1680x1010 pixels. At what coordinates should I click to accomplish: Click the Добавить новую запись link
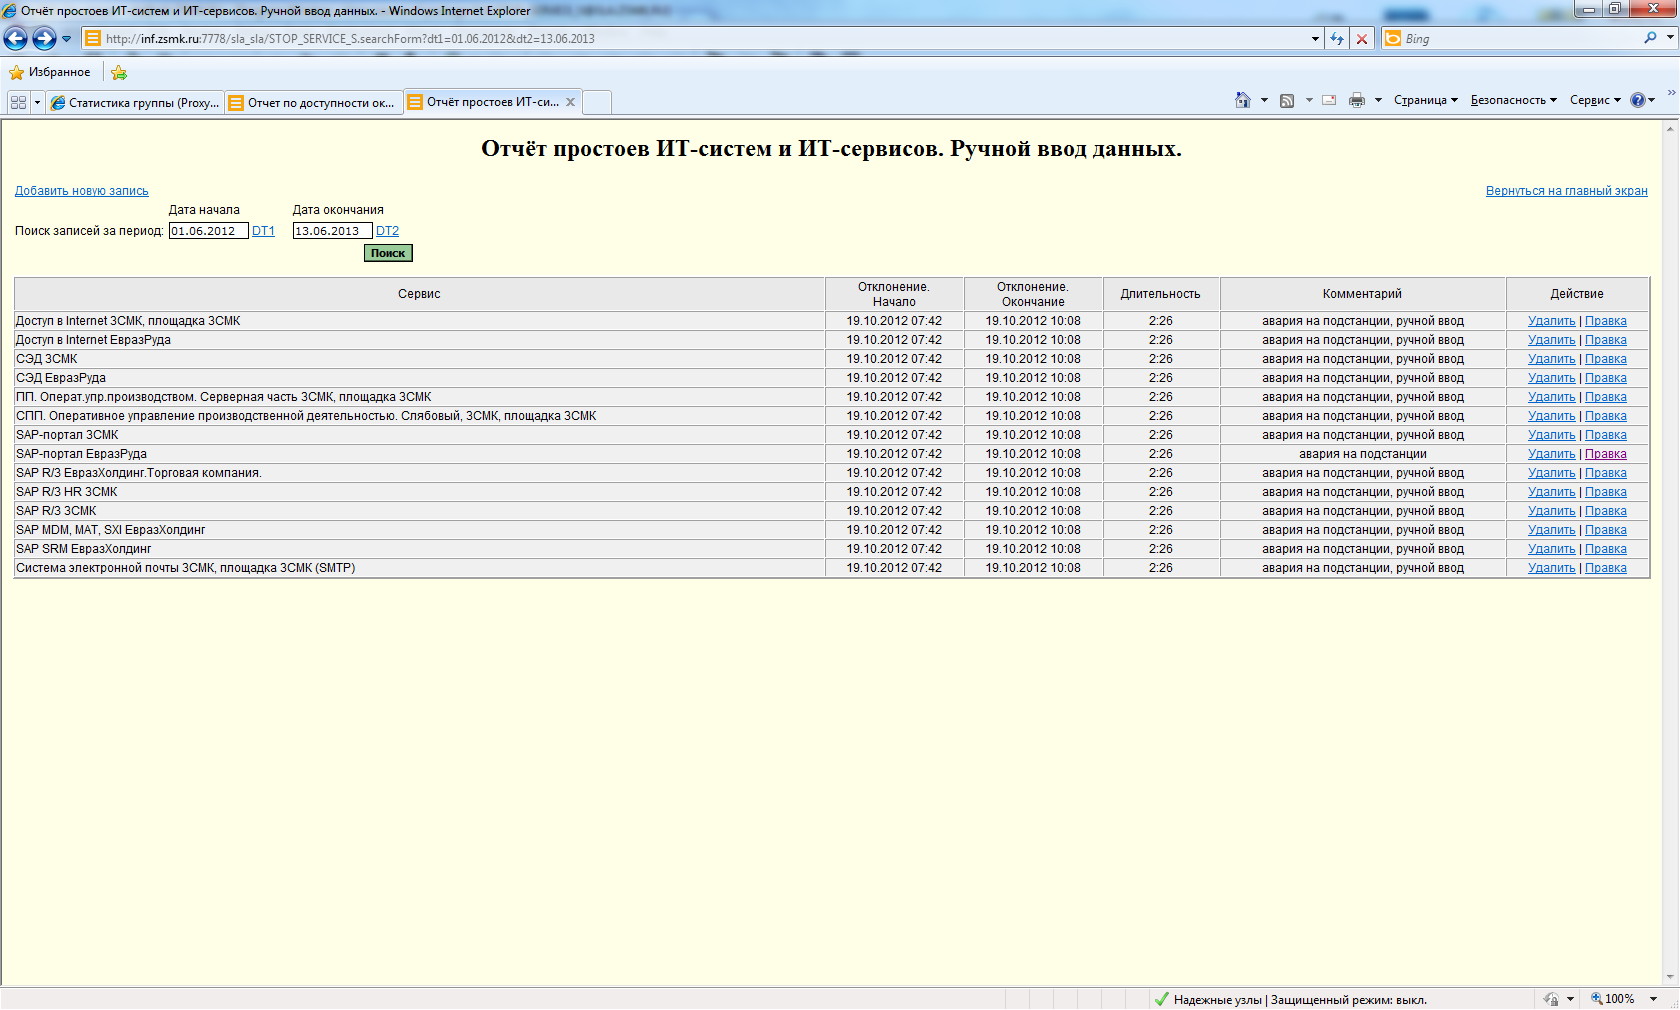[x=81, y=191]
